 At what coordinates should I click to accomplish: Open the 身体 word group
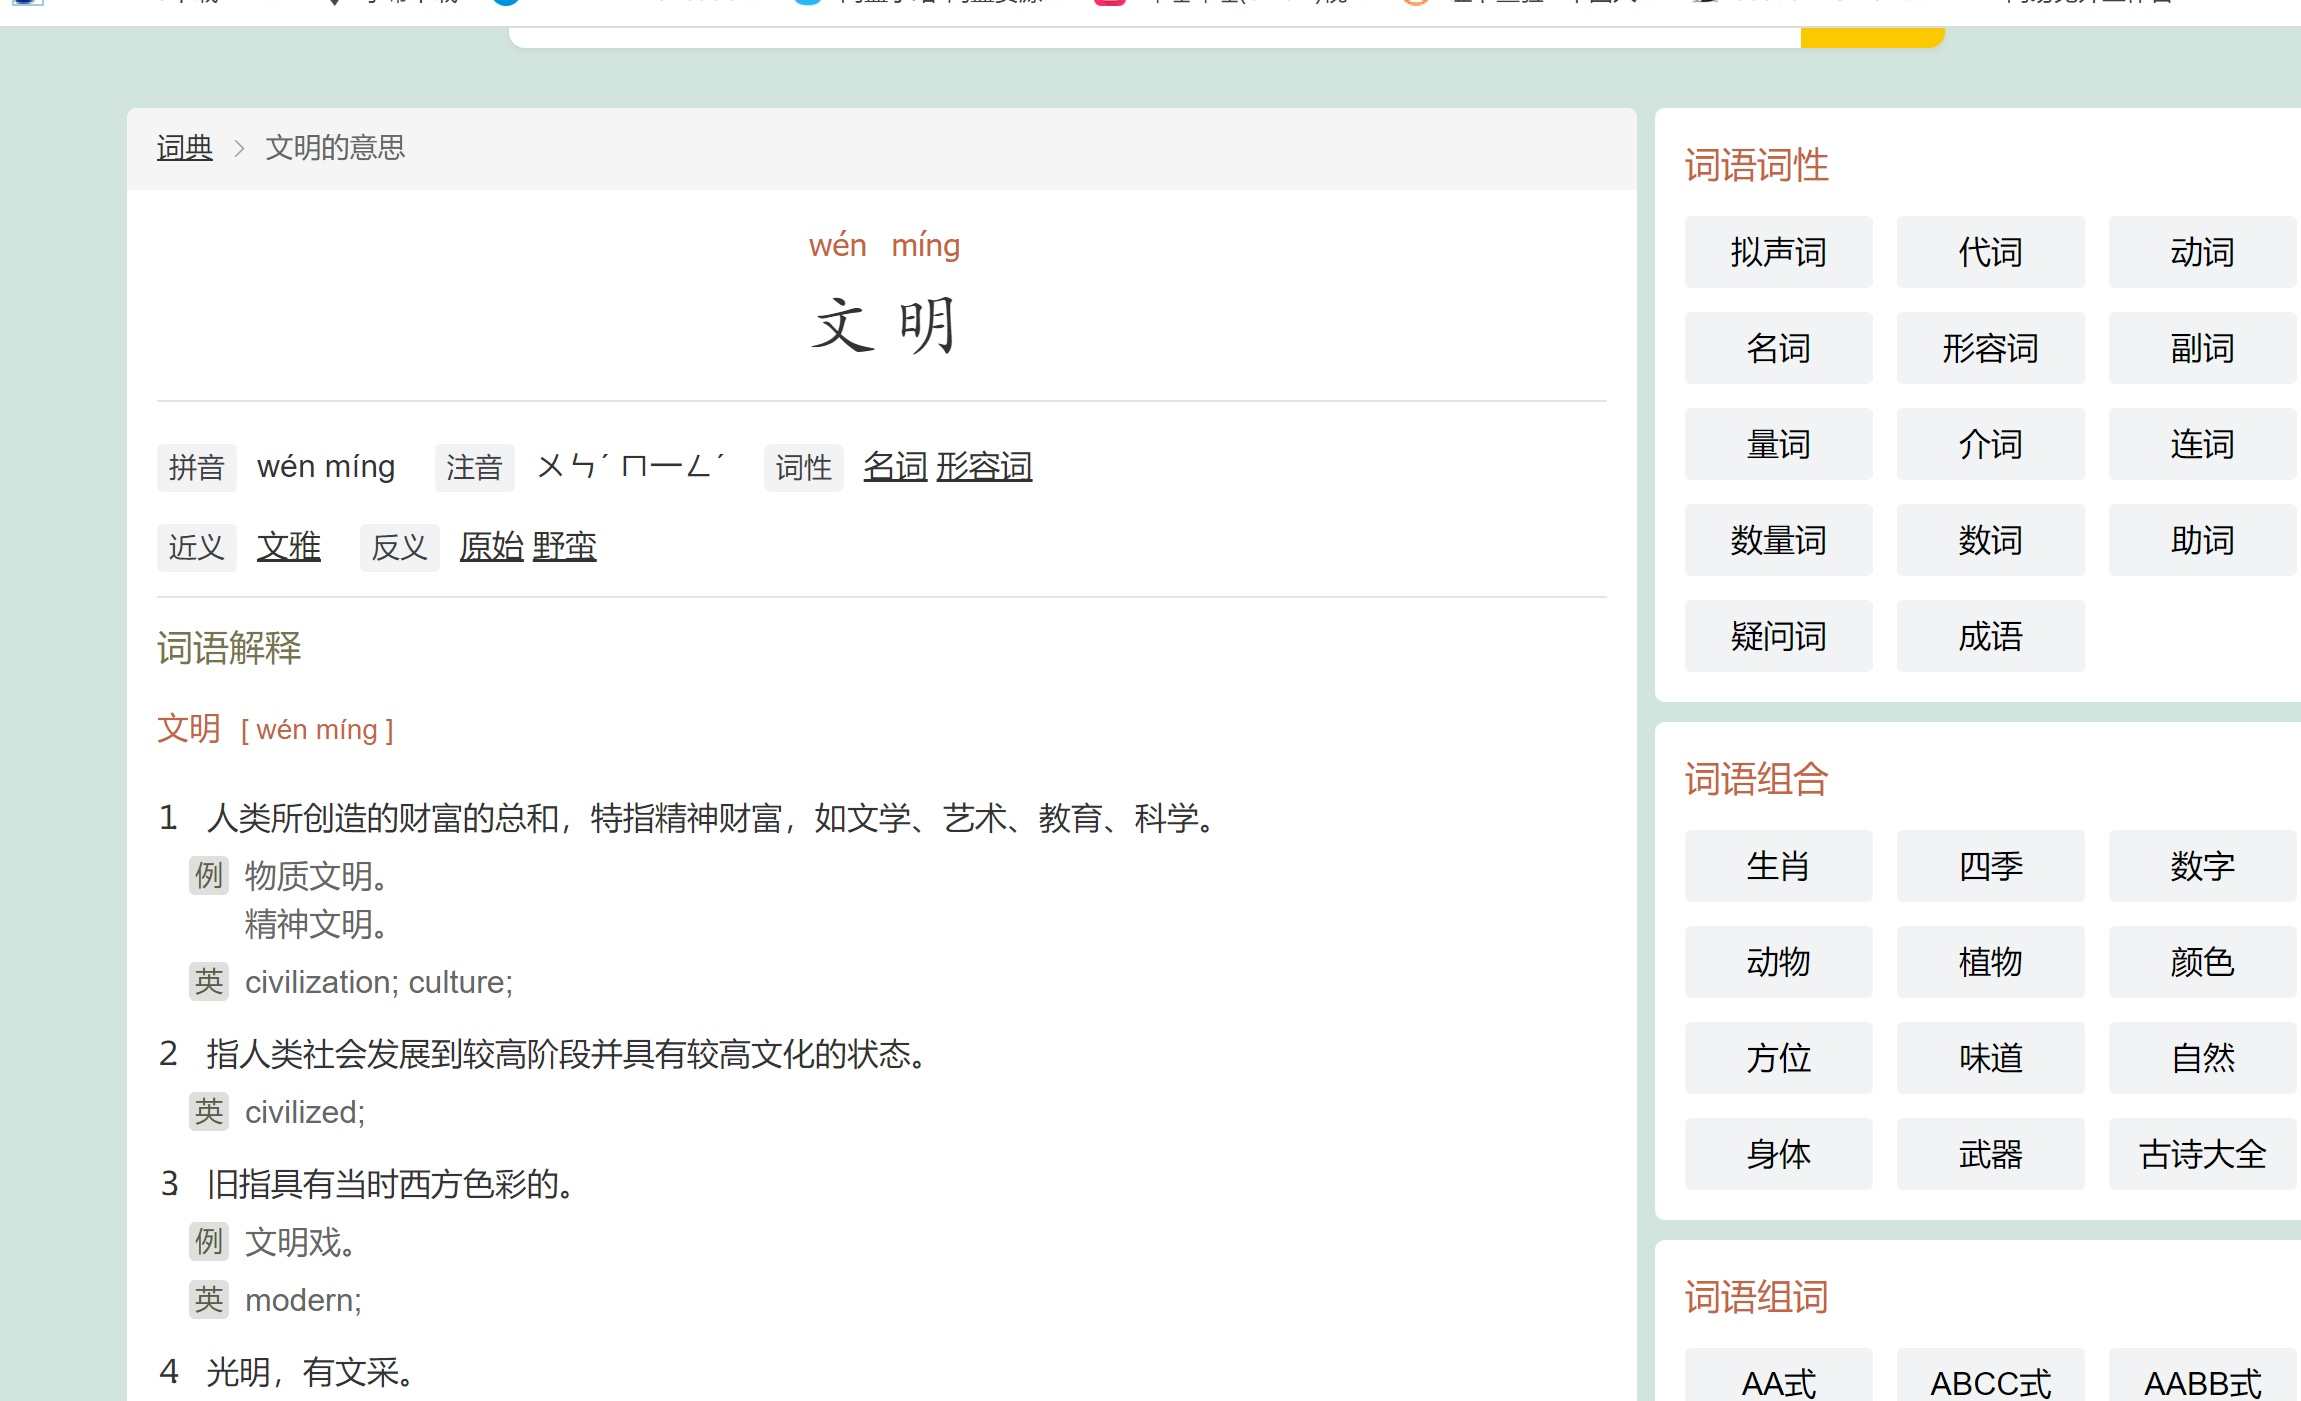1779,1154
